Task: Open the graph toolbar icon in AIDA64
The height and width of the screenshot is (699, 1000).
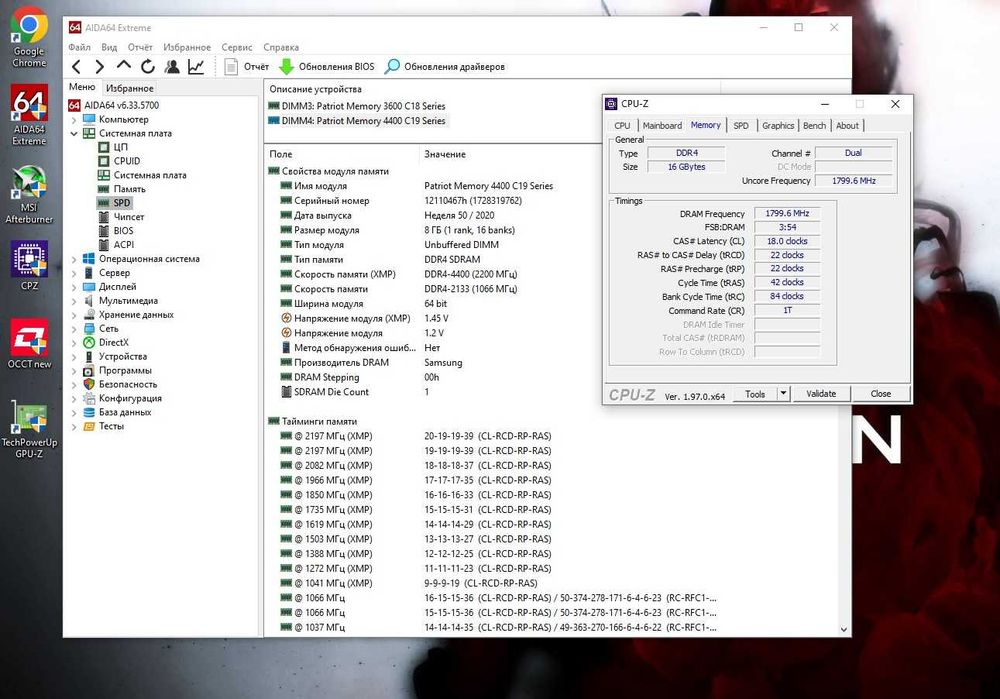Action: tap(196, 66)
